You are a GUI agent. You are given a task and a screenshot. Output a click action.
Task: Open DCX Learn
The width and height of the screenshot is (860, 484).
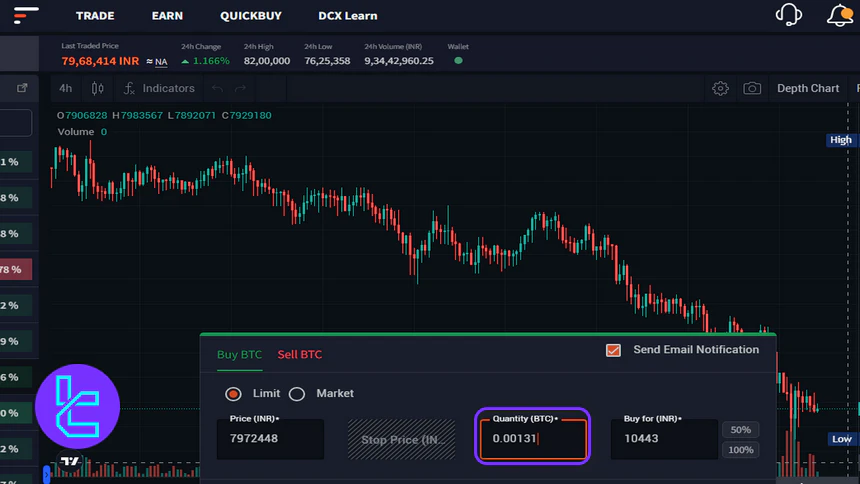(x=348, y=16)
